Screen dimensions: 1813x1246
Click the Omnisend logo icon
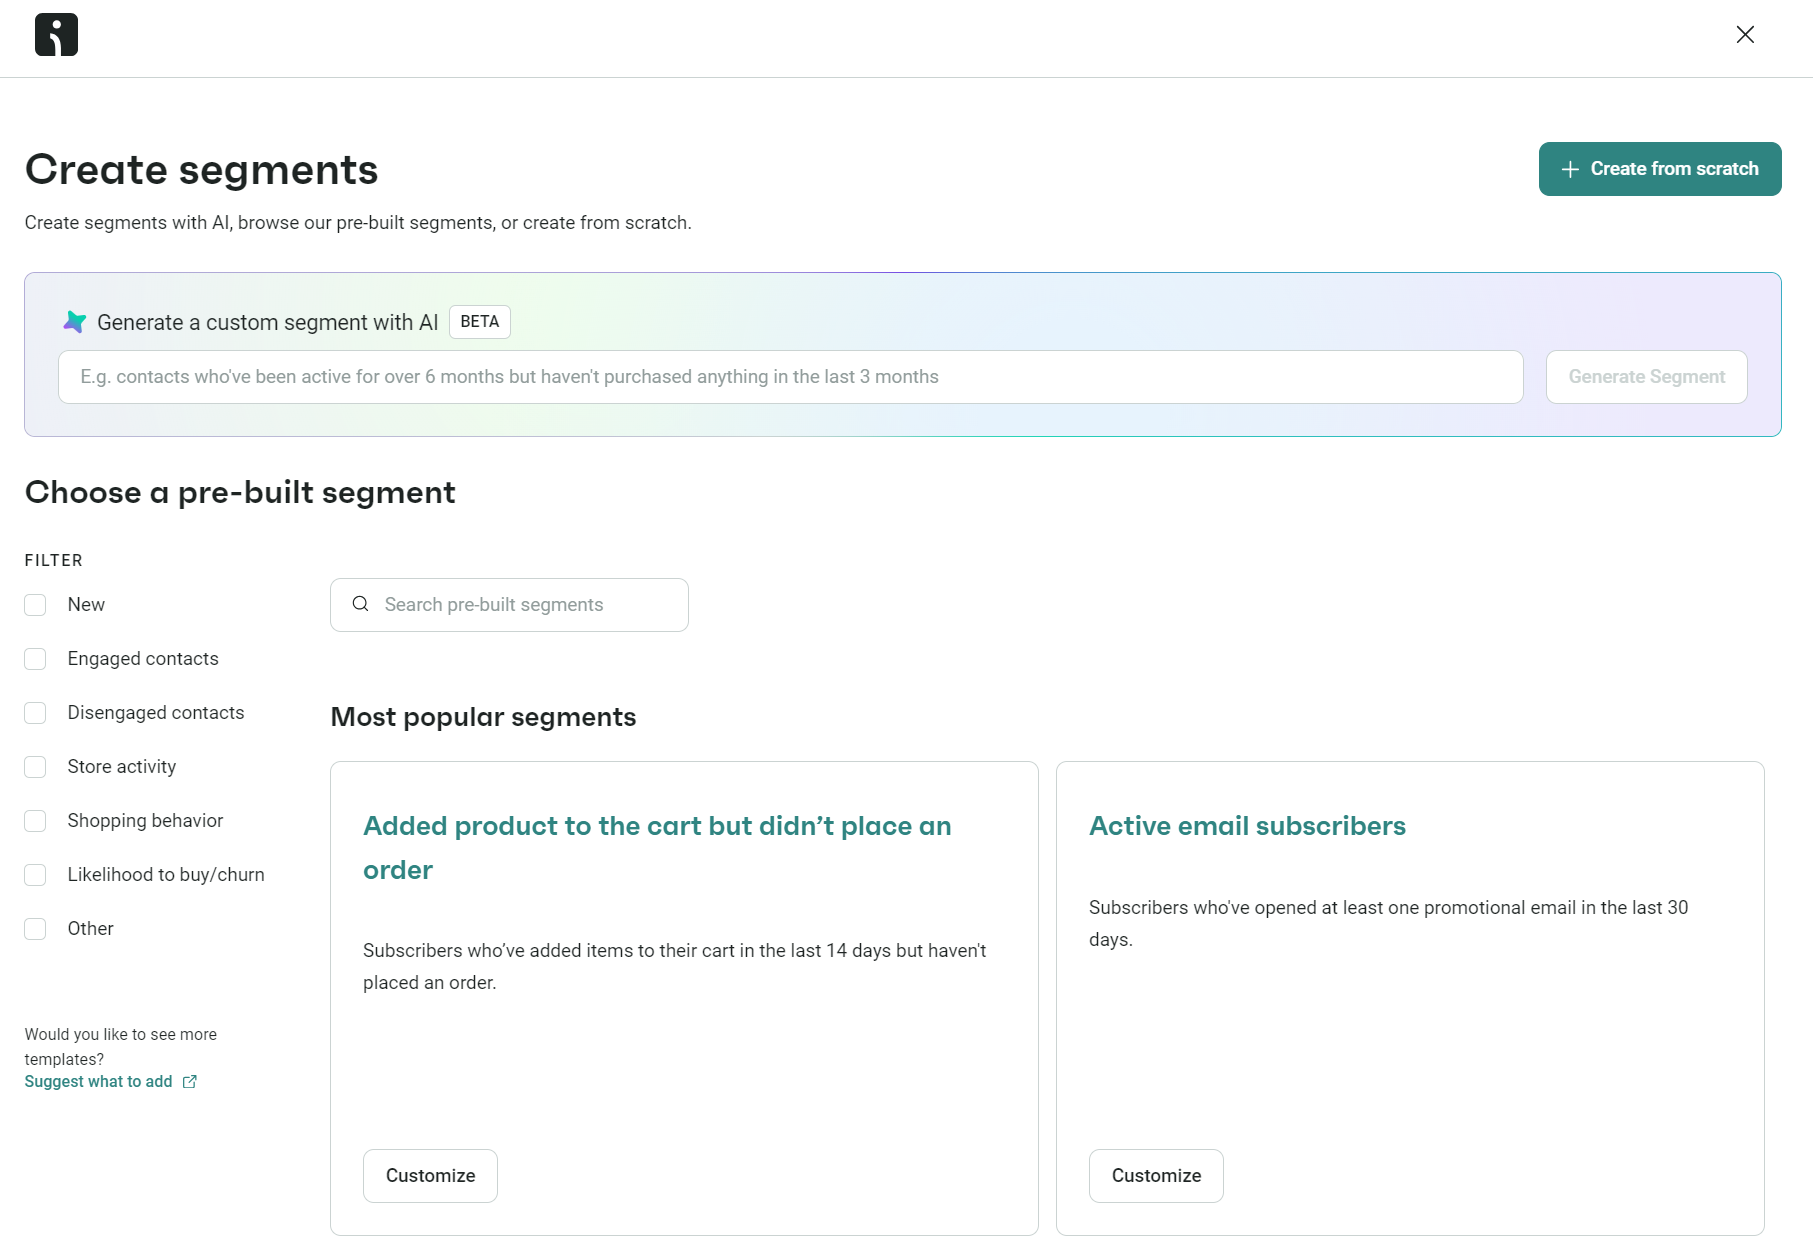56,34
